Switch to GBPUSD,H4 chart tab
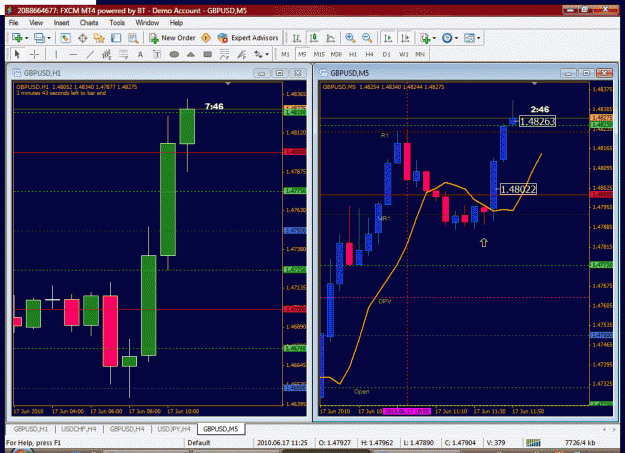 (x=127, y=429)
